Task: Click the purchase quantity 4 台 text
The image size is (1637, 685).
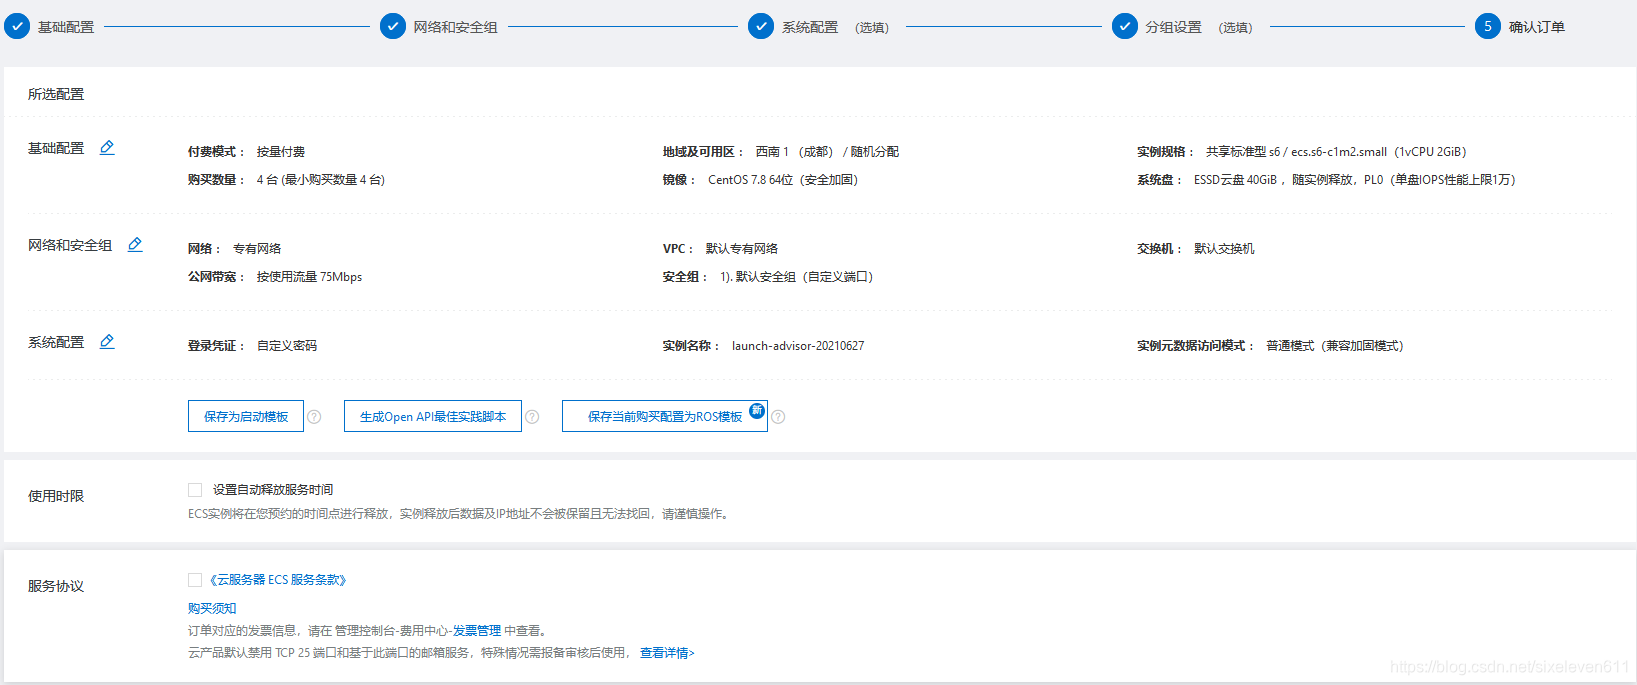Action: pyautogui.click(x=267, y=180)
